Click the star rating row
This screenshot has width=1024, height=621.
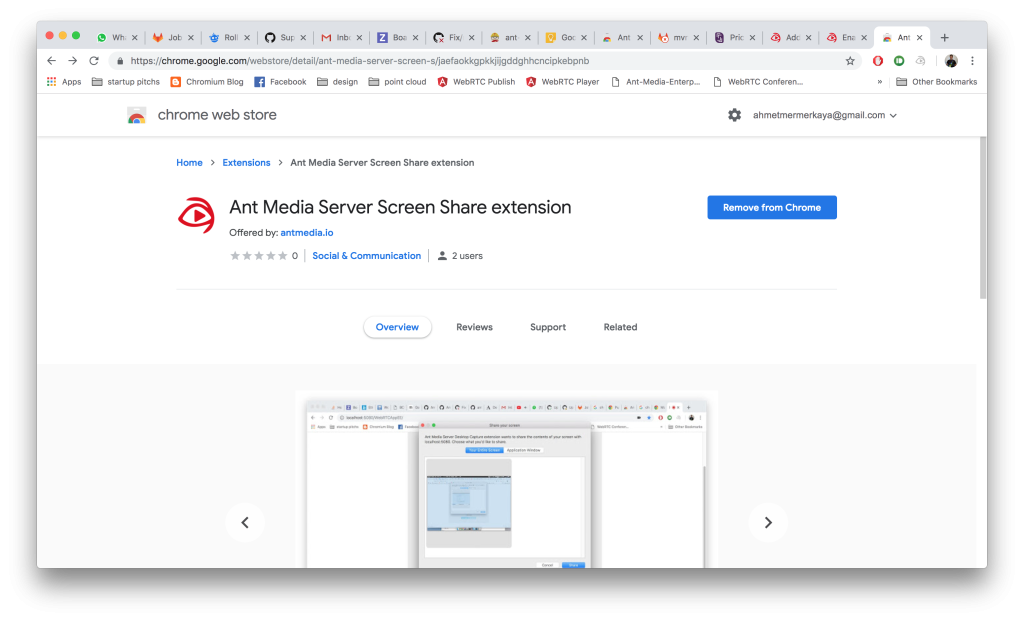[x=259, y=256]
